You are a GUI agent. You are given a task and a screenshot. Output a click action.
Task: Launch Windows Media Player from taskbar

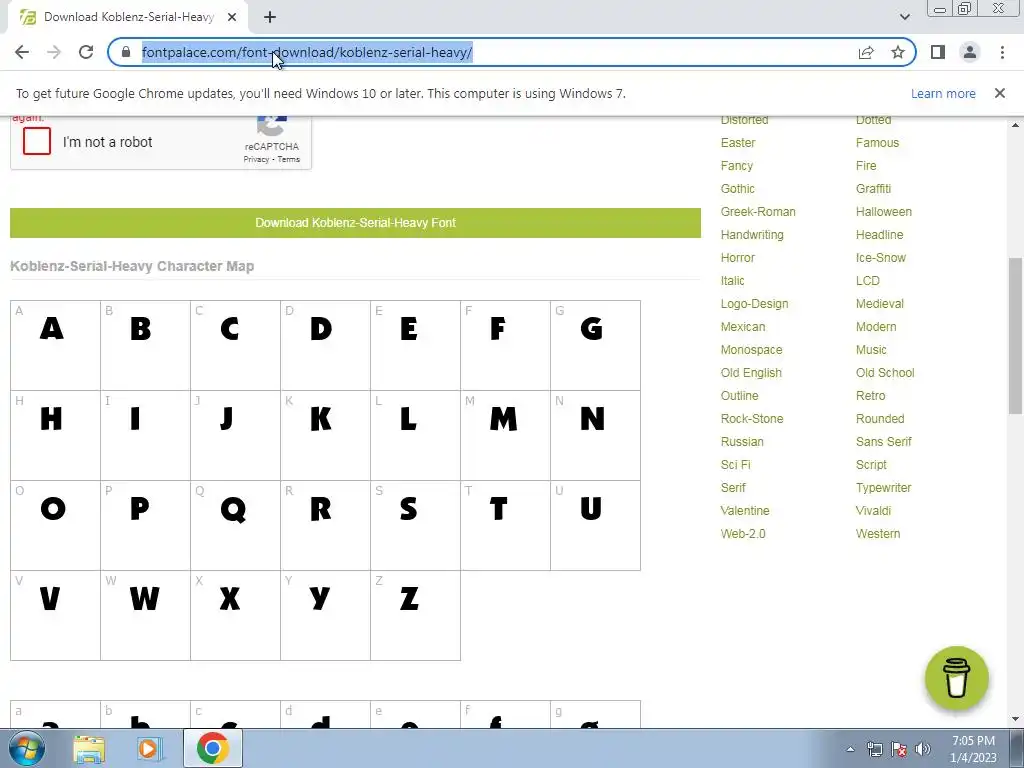(150, 749)
